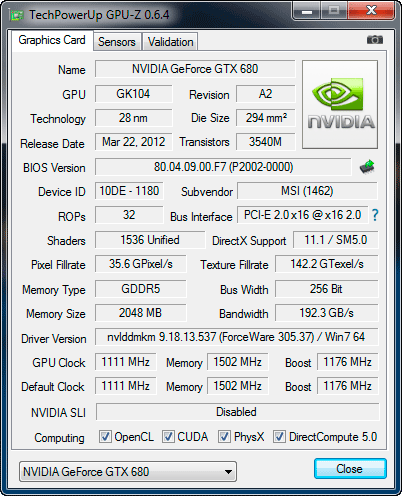Click the camera screenshot icon

tap(375, 40)
